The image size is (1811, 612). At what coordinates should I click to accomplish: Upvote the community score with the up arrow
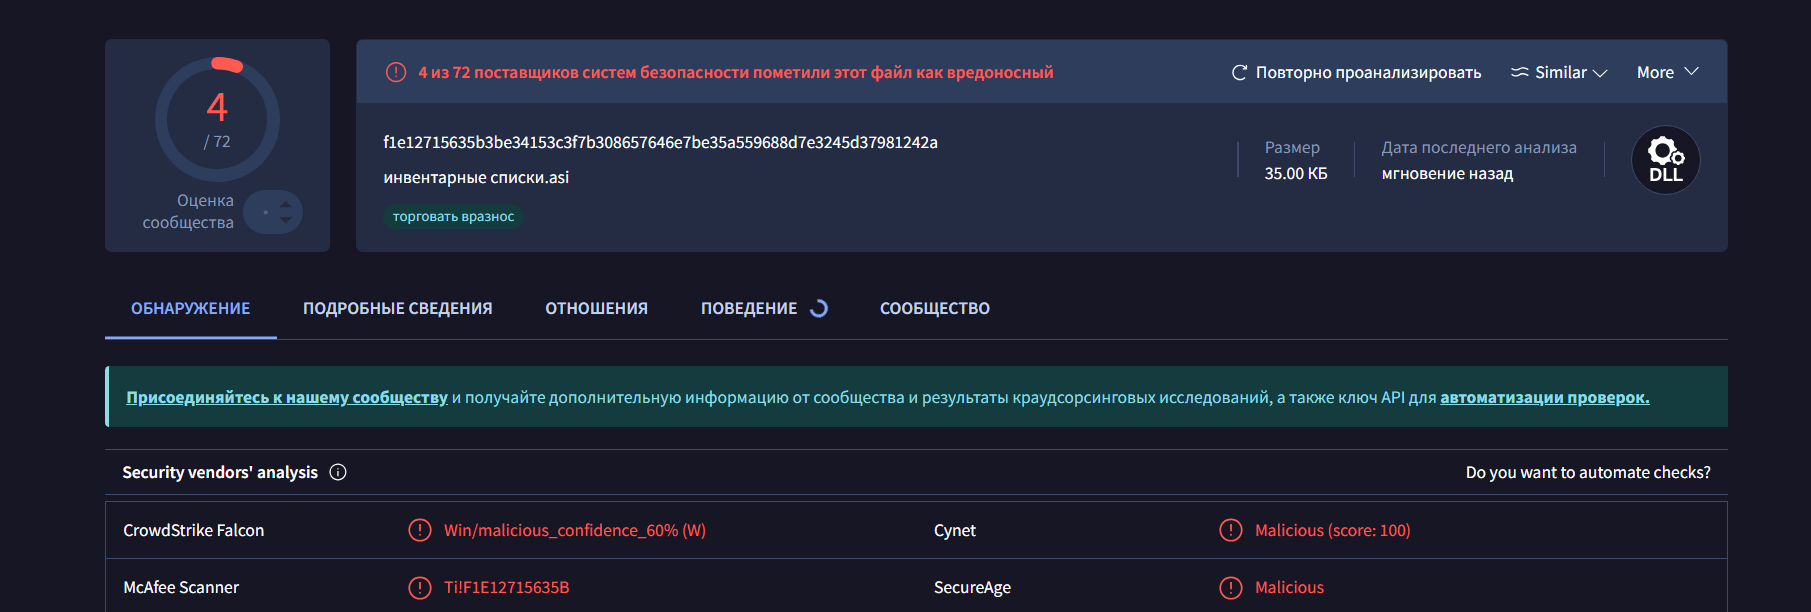(x=286, y=204)
